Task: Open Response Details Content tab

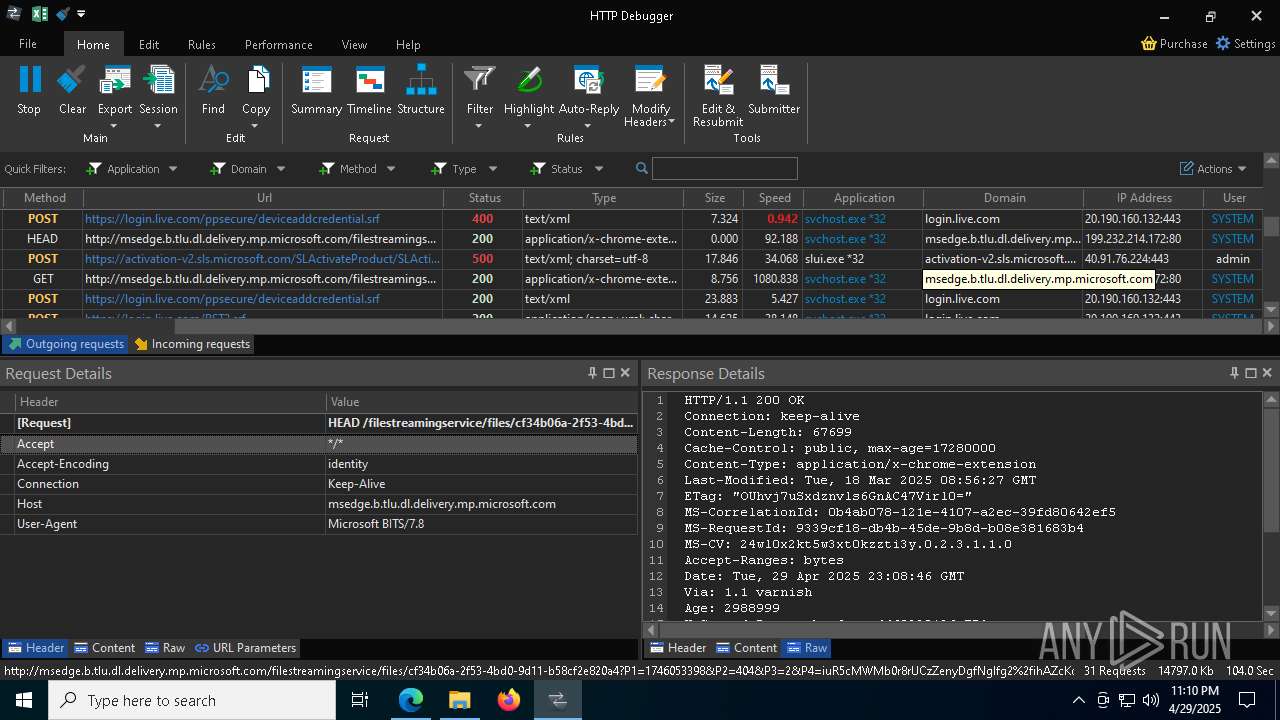Action: pyautogui.click(x=746, y=648)
